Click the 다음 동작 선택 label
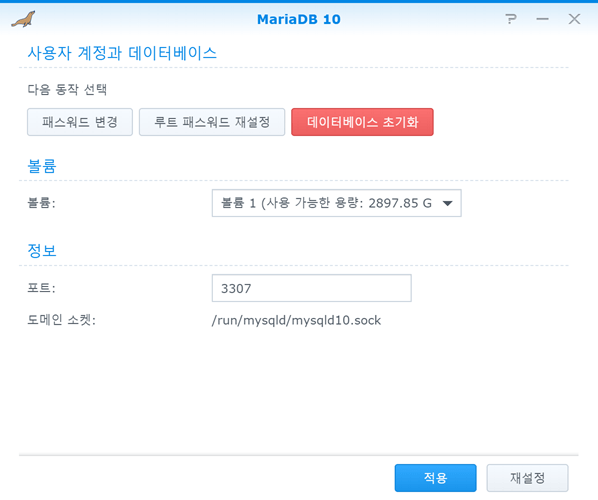The width and height of the screenshot is (598, 500). pos(67,89)
